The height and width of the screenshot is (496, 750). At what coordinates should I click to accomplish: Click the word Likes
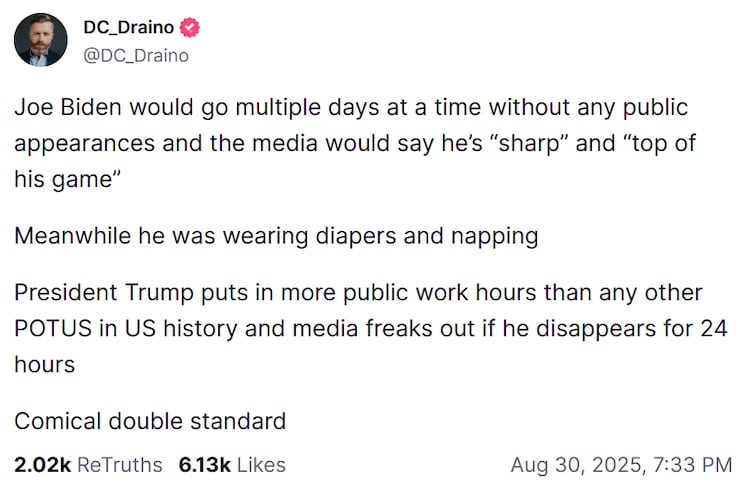pos(261,465)
